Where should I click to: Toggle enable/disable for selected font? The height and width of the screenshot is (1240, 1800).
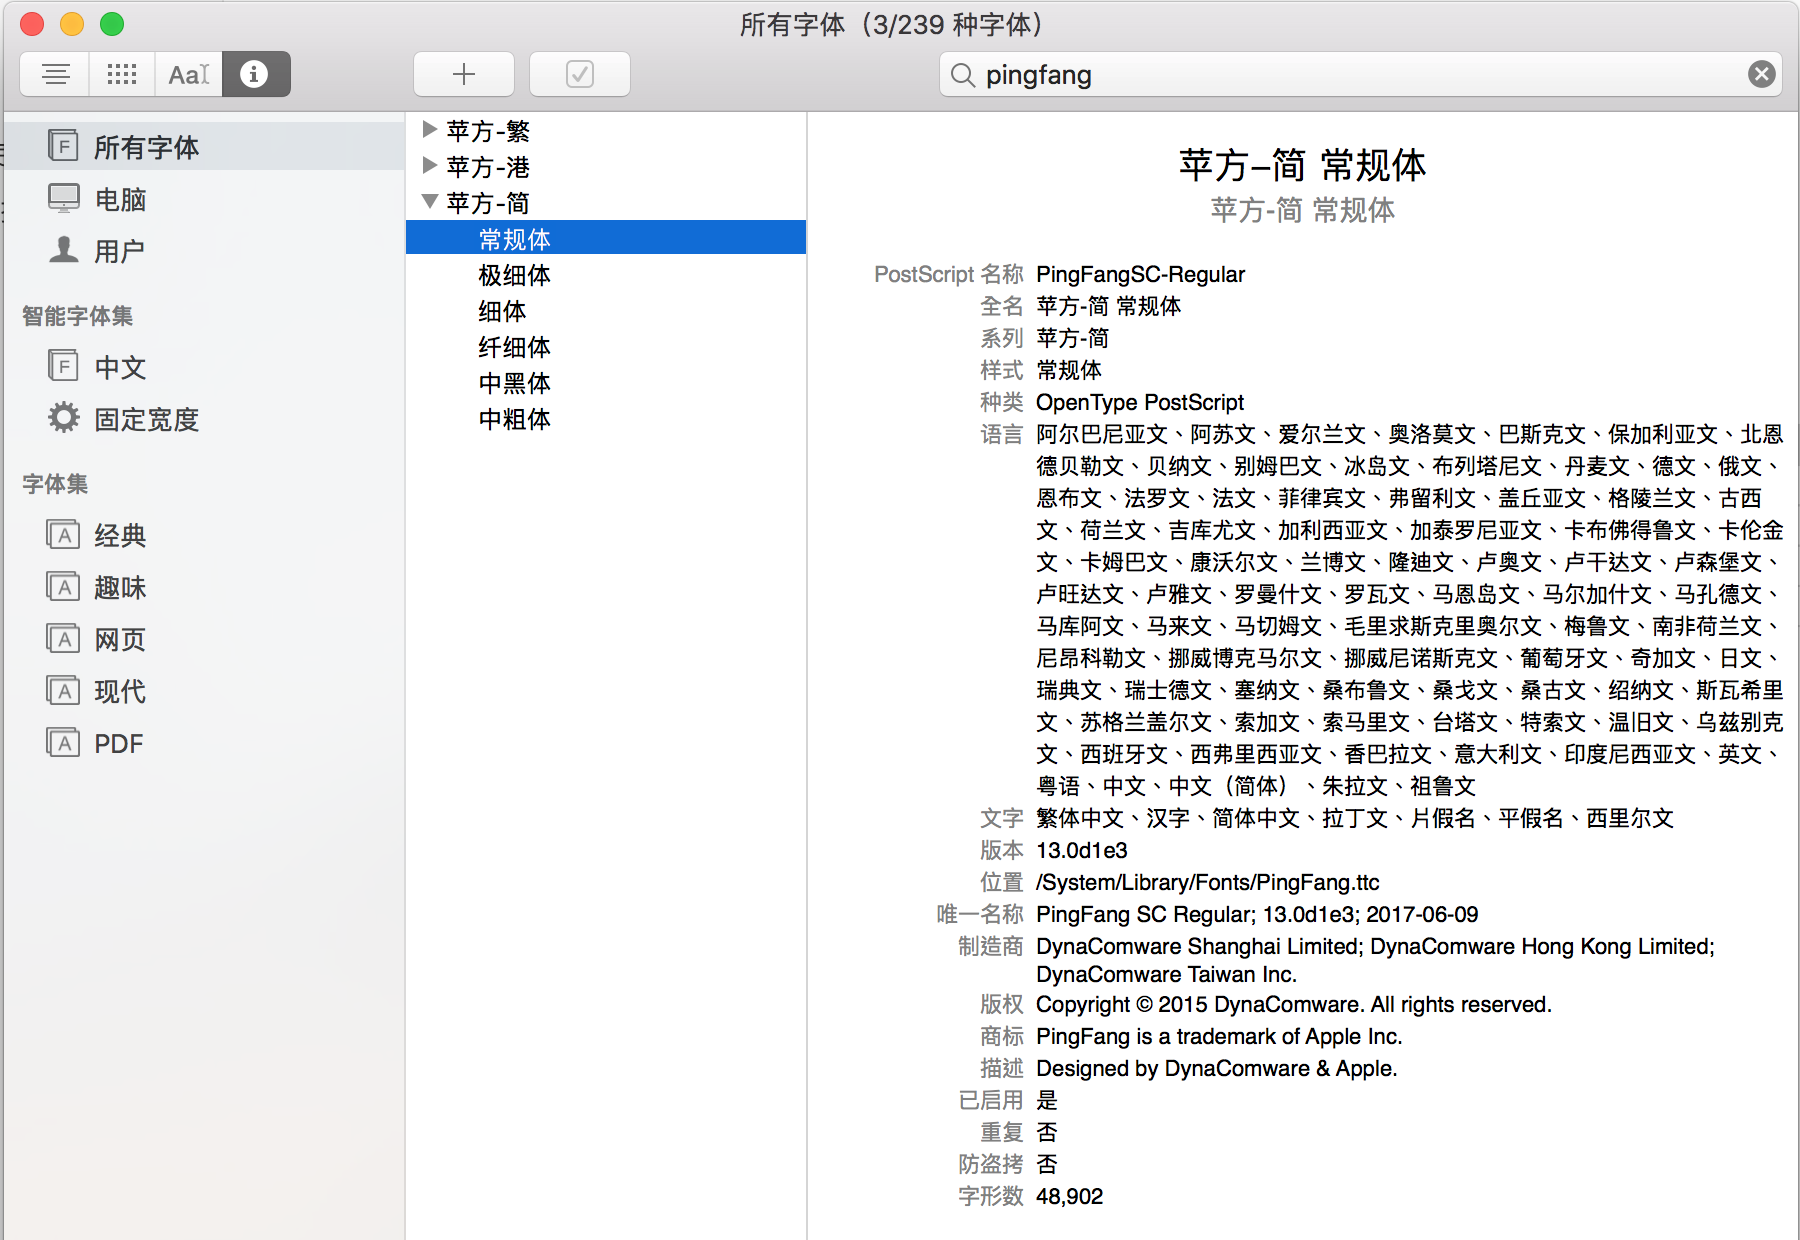(580, 74)
